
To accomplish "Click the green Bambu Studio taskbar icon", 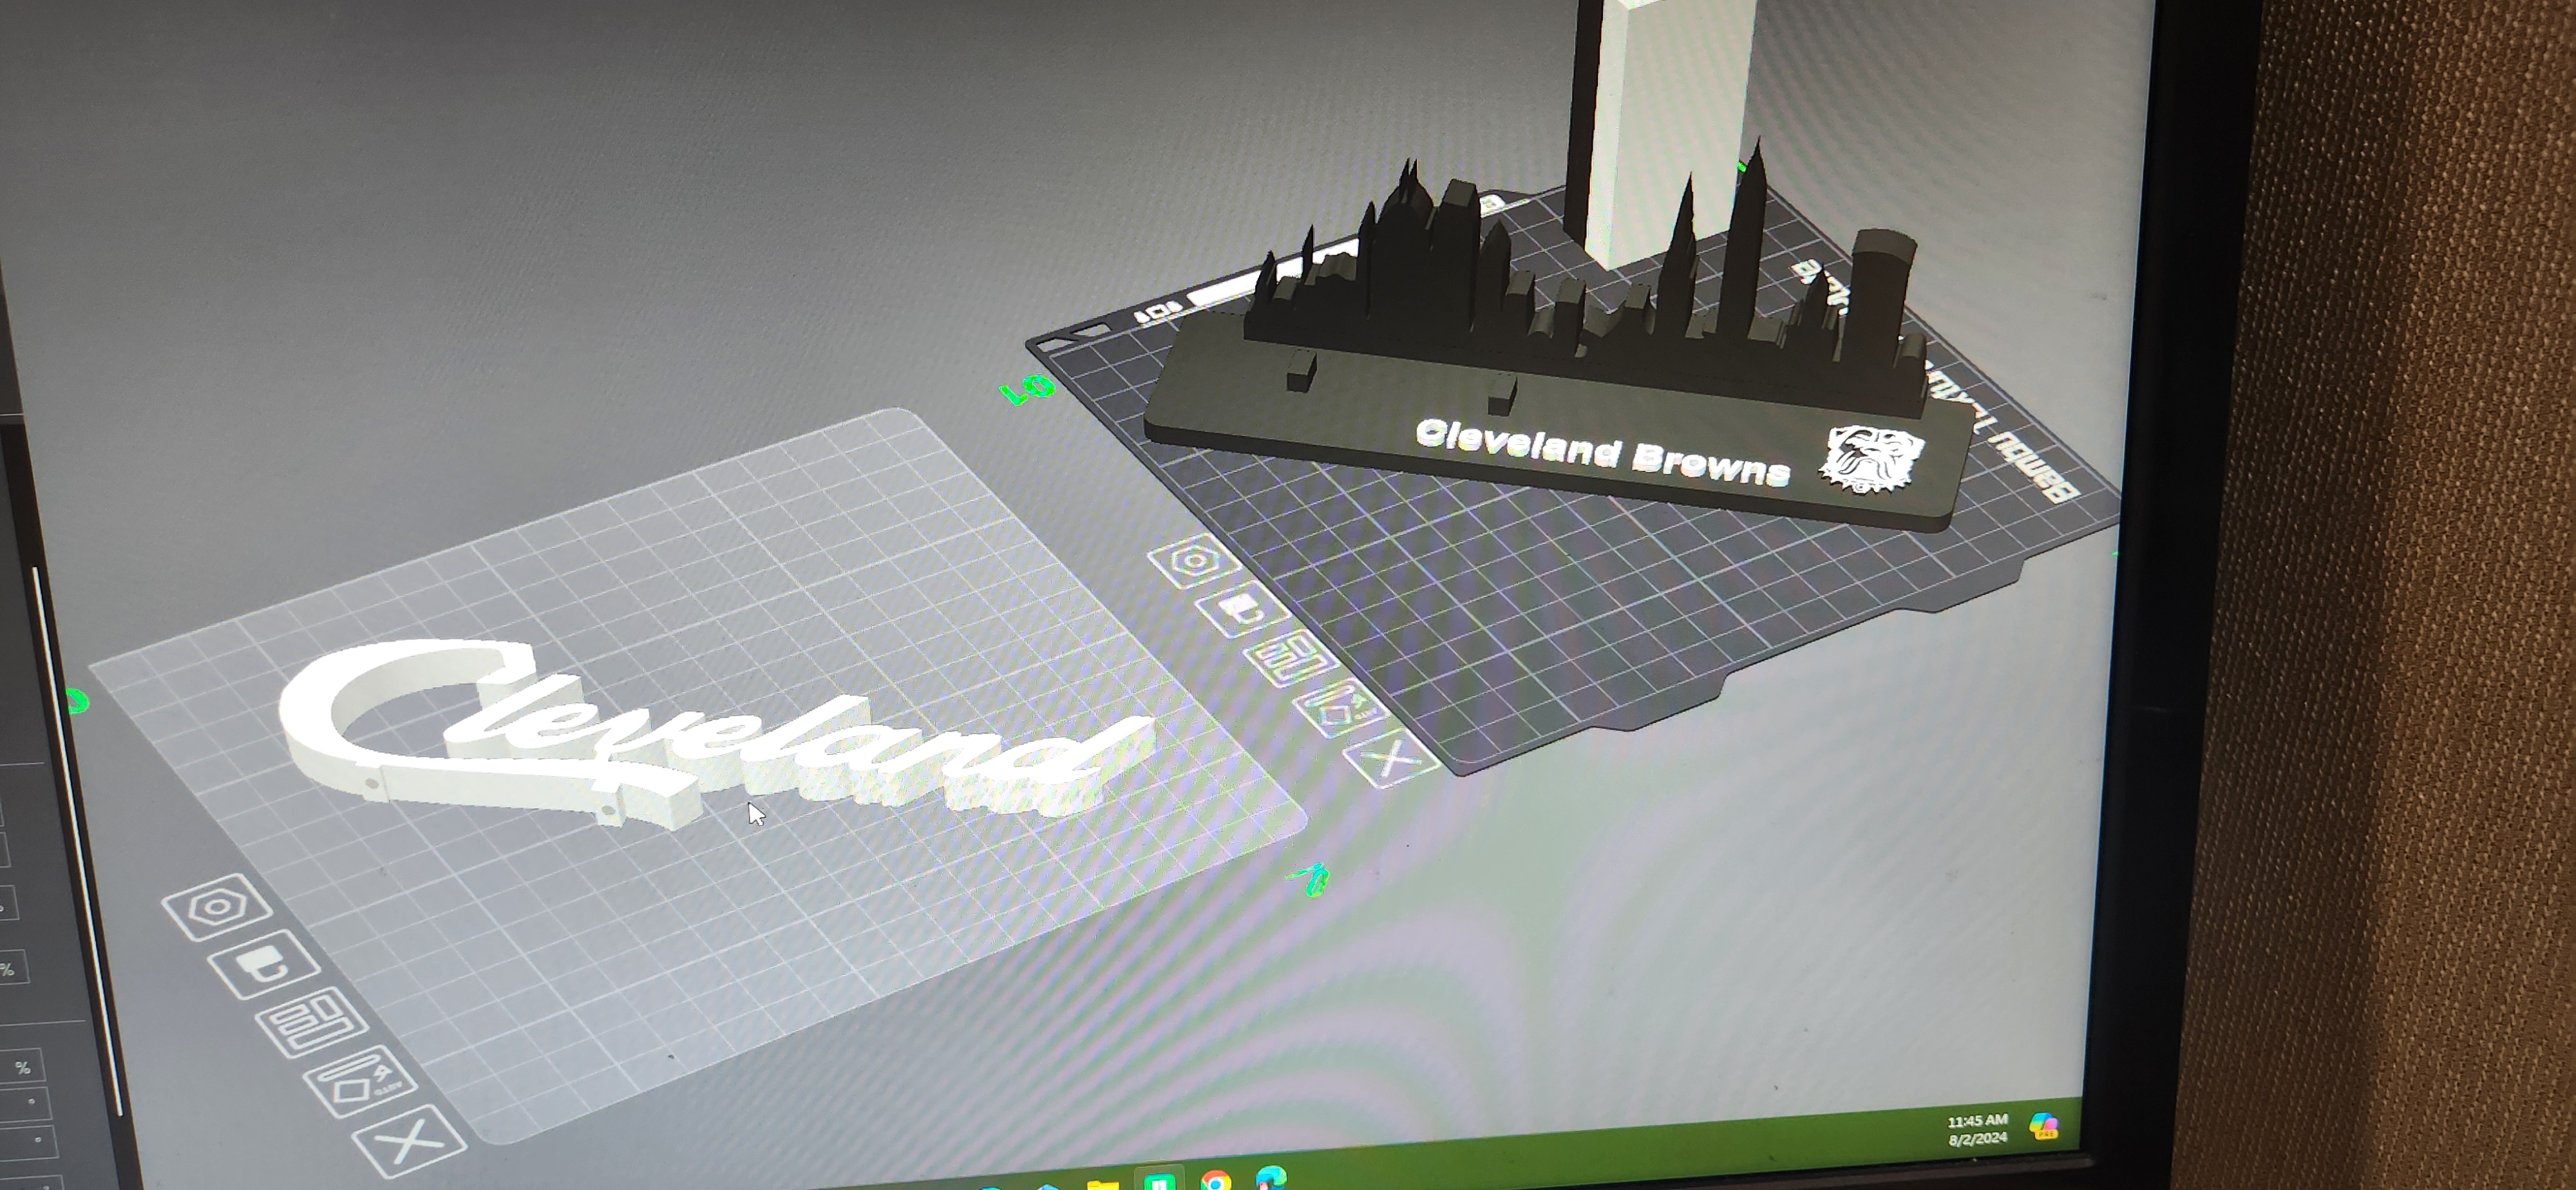I will coord(1159,1183).
